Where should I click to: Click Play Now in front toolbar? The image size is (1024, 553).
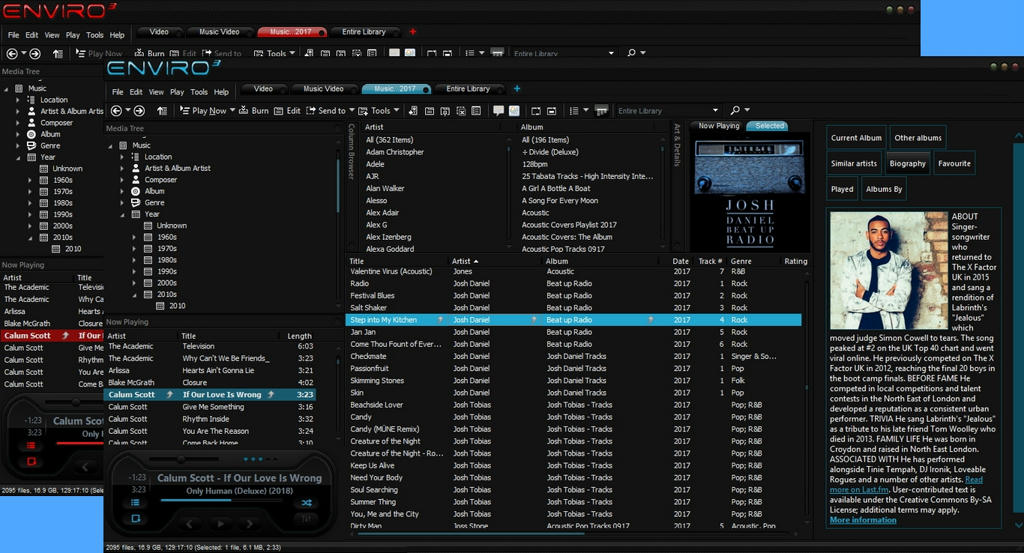tap(204, 111)
